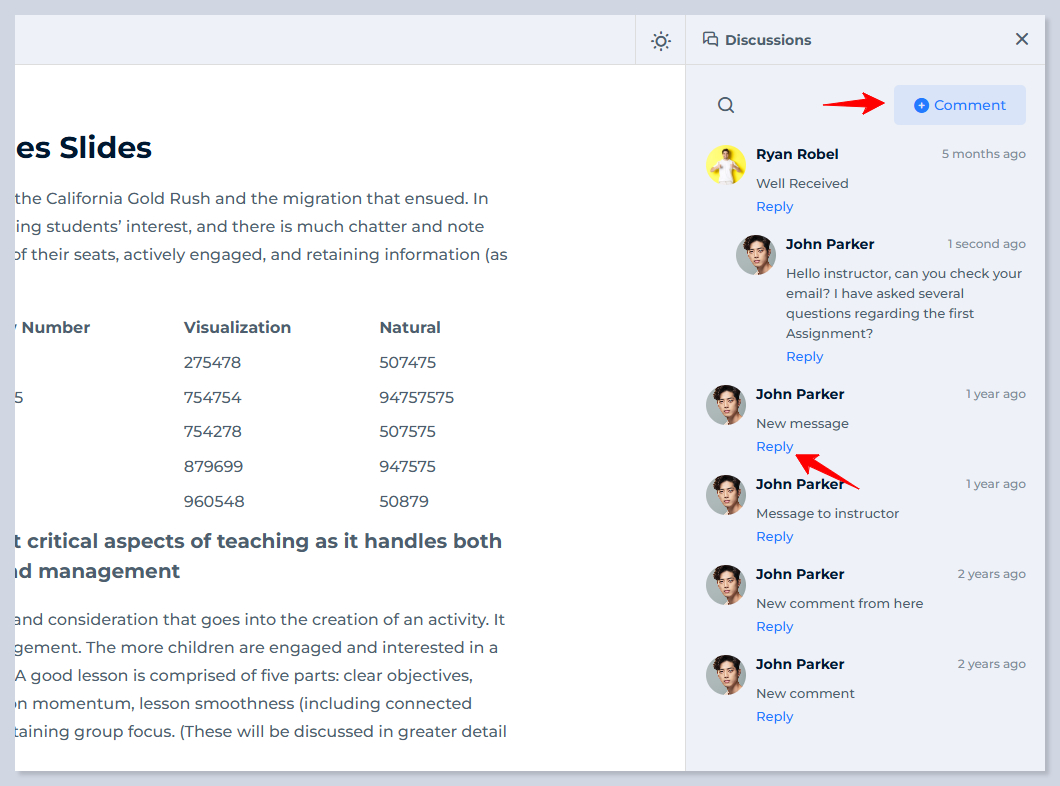Reply to 'New comment from here'
The height and width of the screenshot is (786, 1060).
pyautogui.click(x=775, y=627)
